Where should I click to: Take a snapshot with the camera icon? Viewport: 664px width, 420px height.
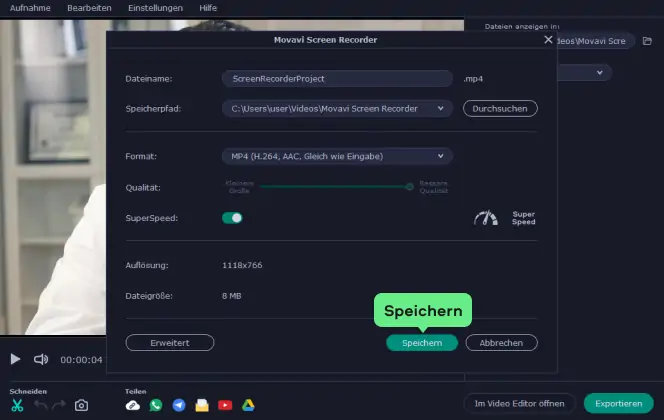81,405
